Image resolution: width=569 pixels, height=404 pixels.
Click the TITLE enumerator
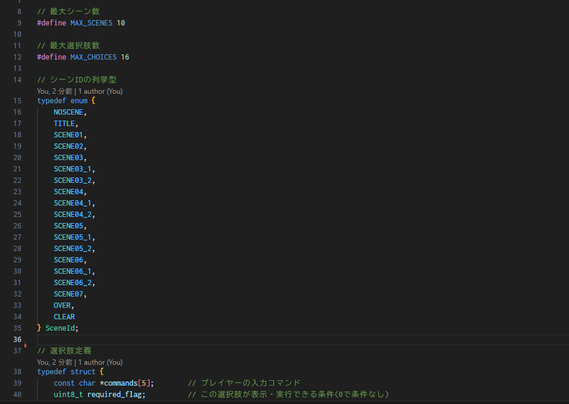(64, 123)
